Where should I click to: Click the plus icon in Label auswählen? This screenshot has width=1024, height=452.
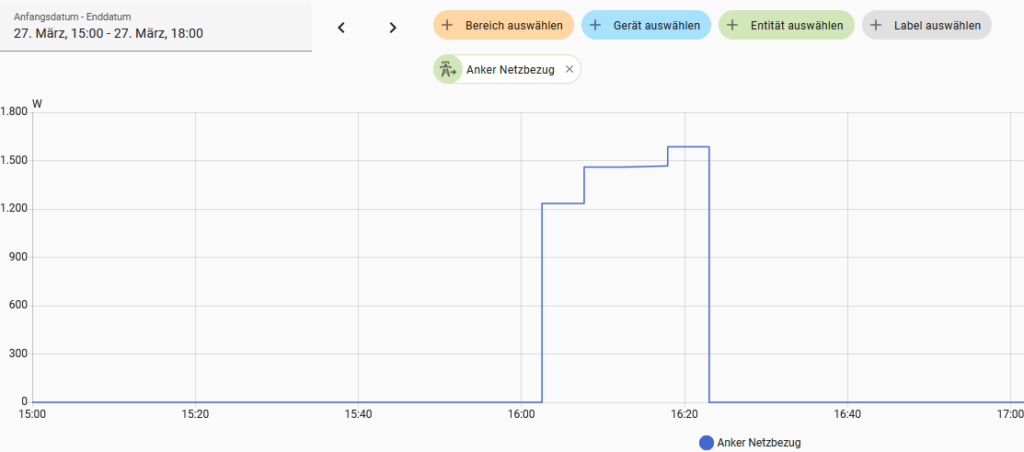pyautogui.click(x=876, y=25)
